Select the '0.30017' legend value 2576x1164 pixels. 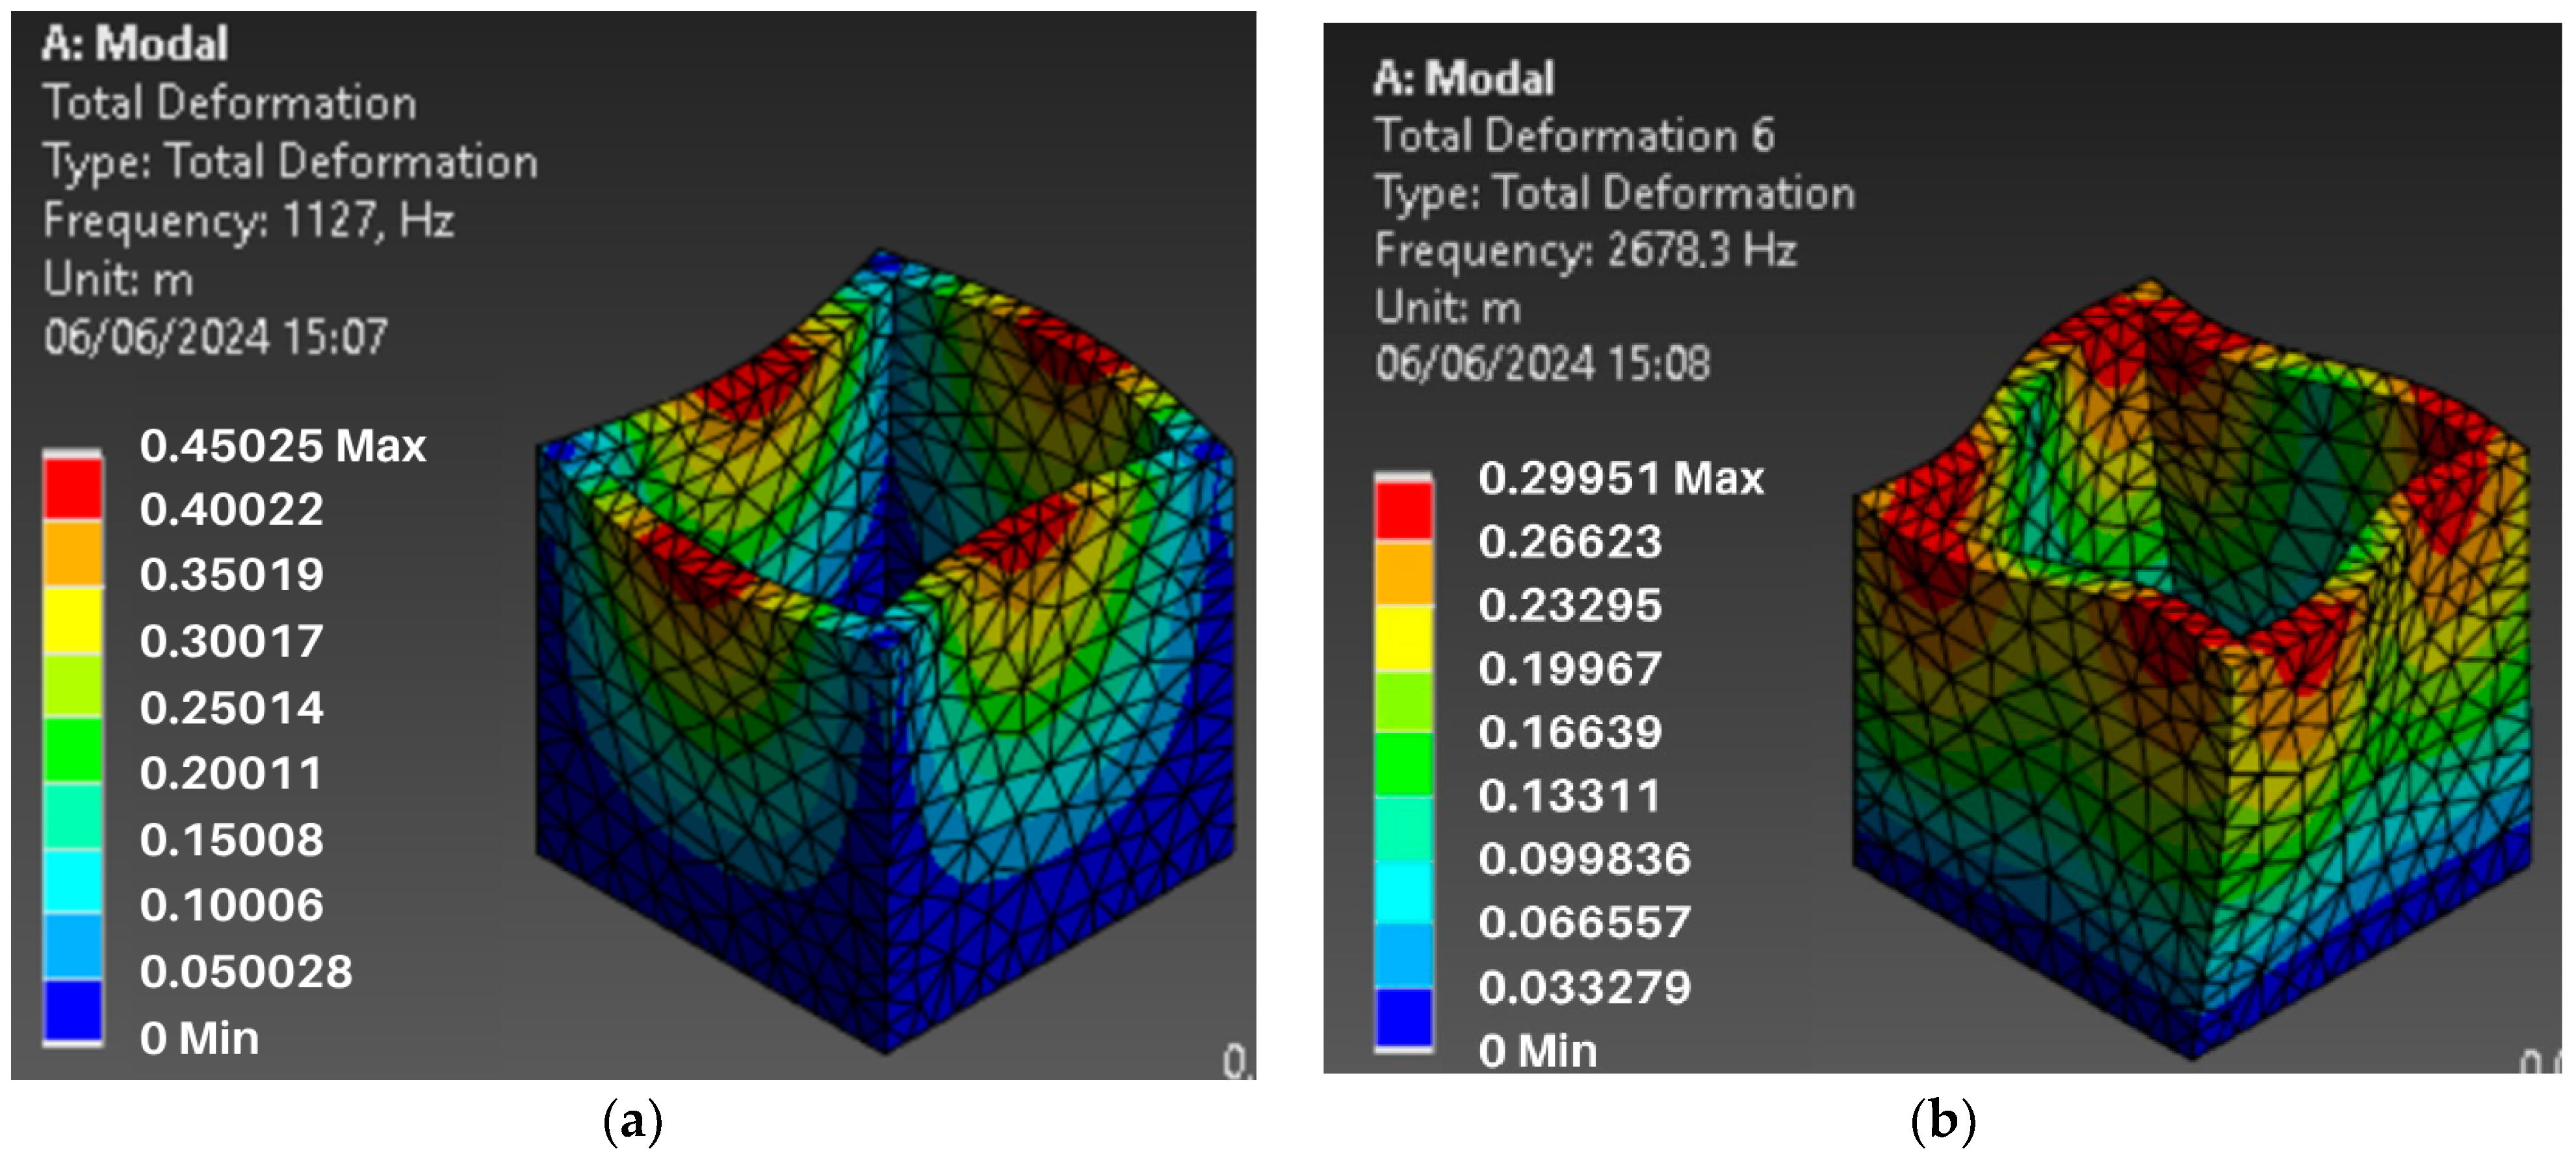(x=232, y=641)
